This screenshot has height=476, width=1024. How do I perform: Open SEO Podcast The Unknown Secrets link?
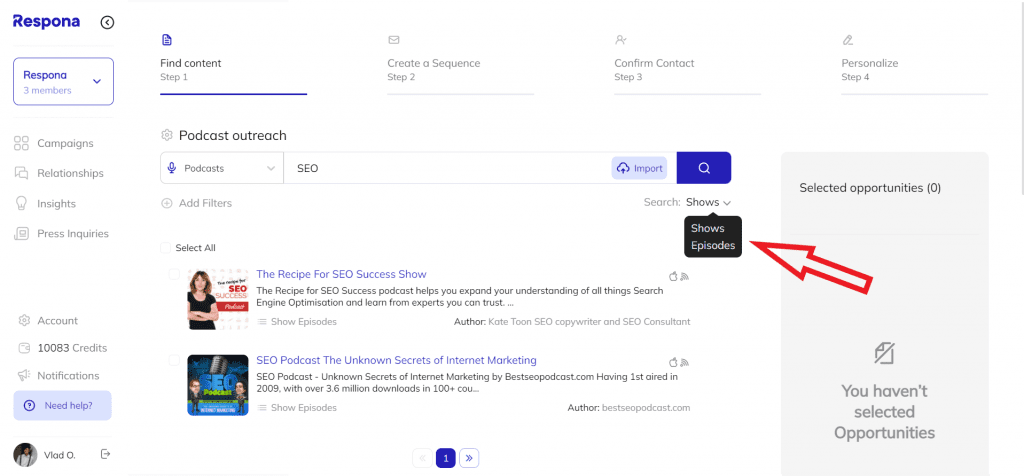(x=396, y=360)
